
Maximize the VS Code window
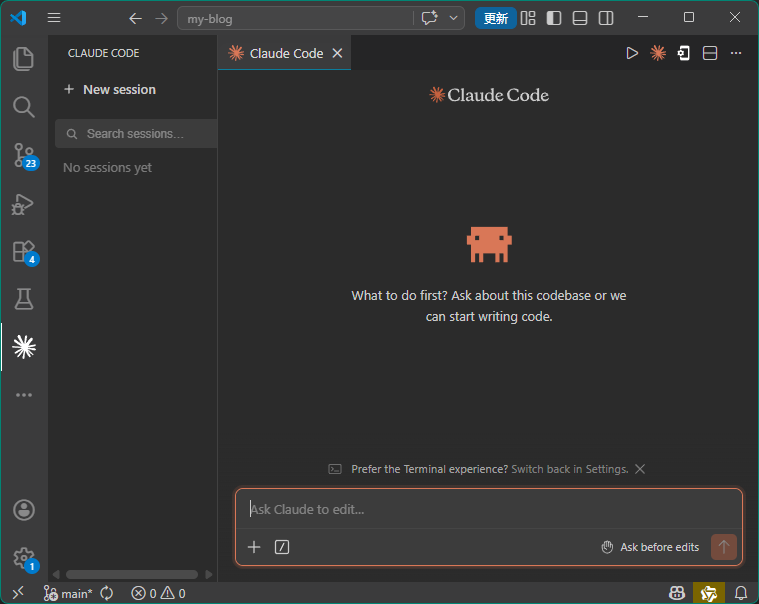[x=689, y=17]
